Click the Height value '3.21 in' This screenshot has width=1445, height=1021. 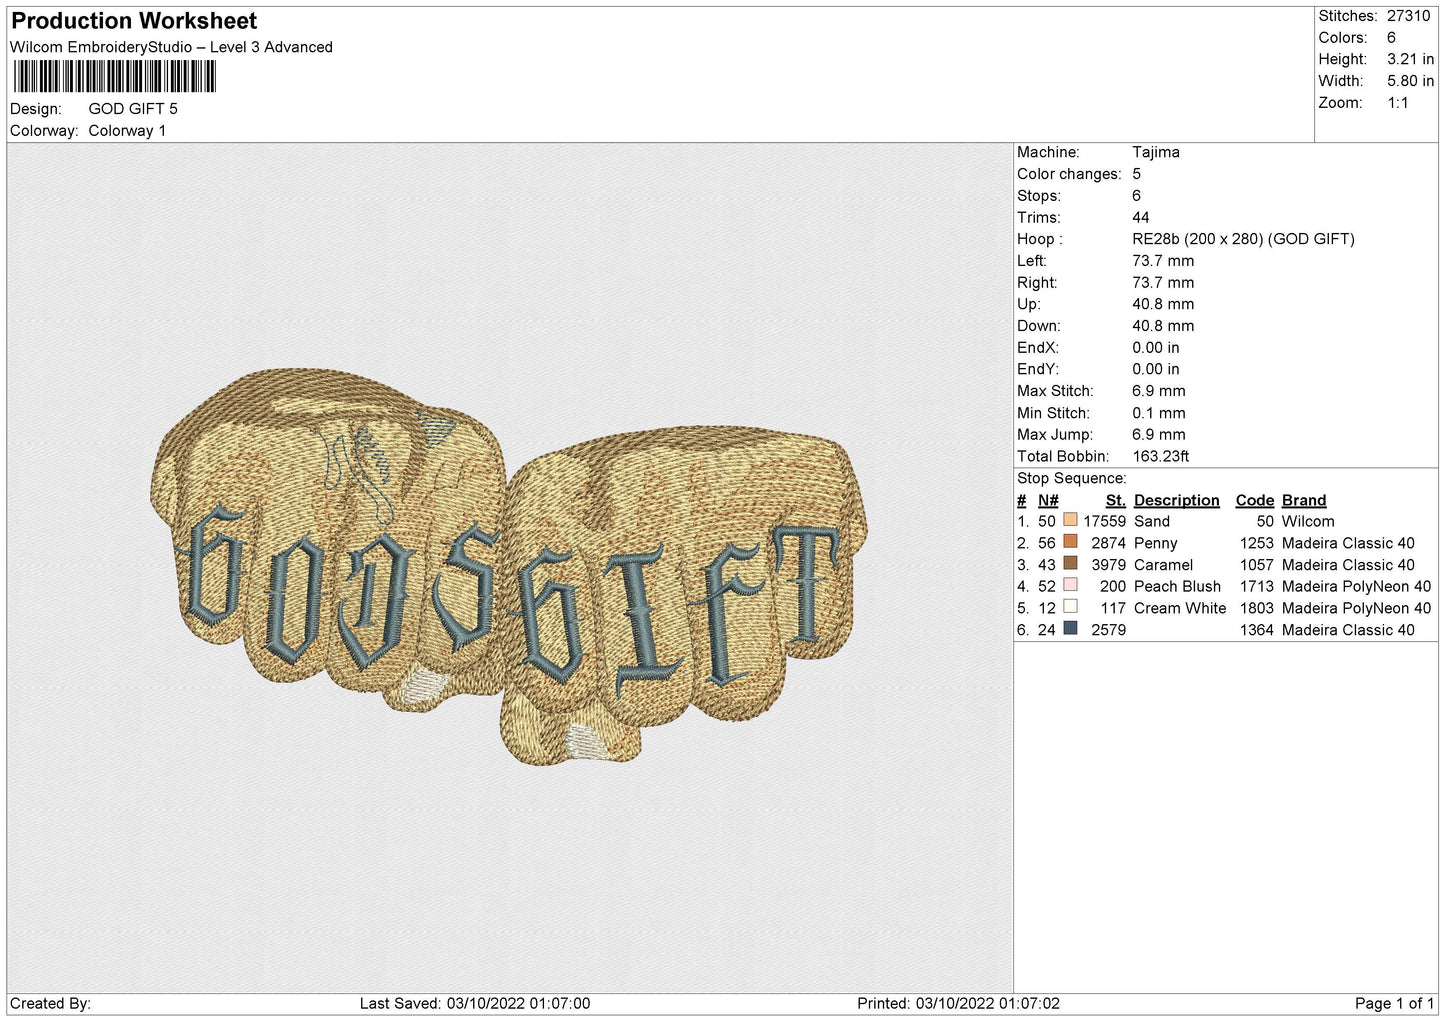pos(1410,60)
